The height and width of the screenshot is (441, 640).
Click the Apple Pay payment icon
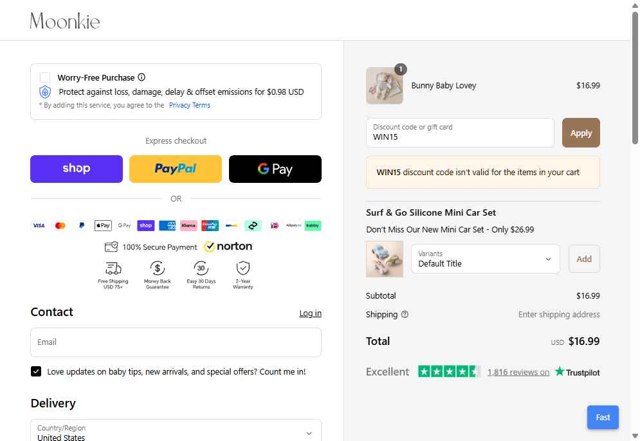pyautogui.click(x=103, y=225)
